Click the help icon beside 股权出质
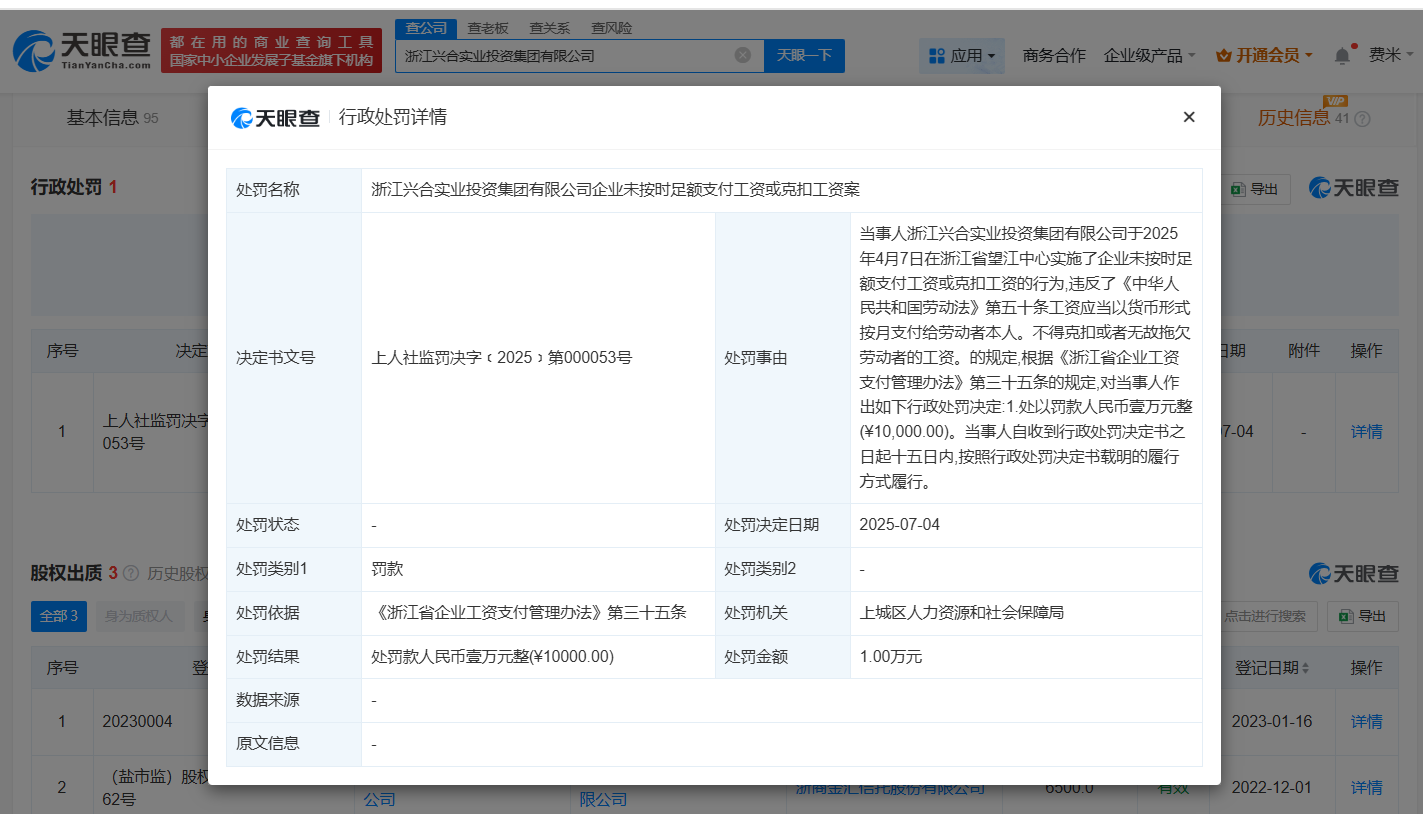This screenshot has width=1423, height=814. pos(130,574)
